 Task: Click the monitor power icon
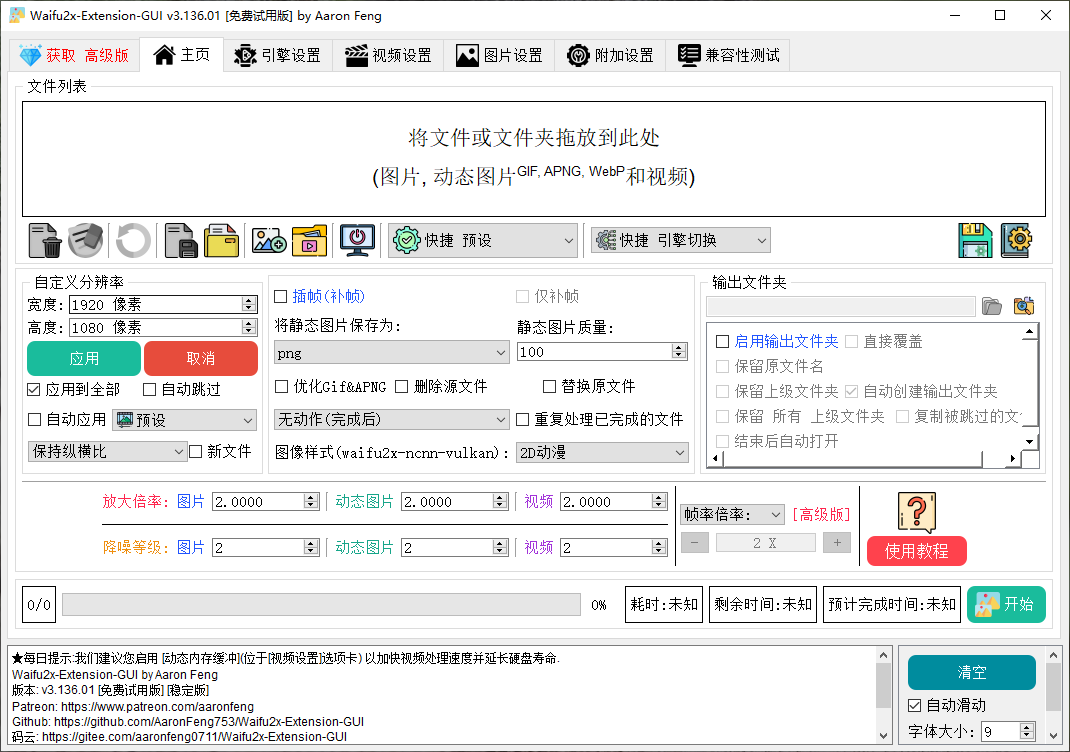pyautogui.click(x=358, y=240)
